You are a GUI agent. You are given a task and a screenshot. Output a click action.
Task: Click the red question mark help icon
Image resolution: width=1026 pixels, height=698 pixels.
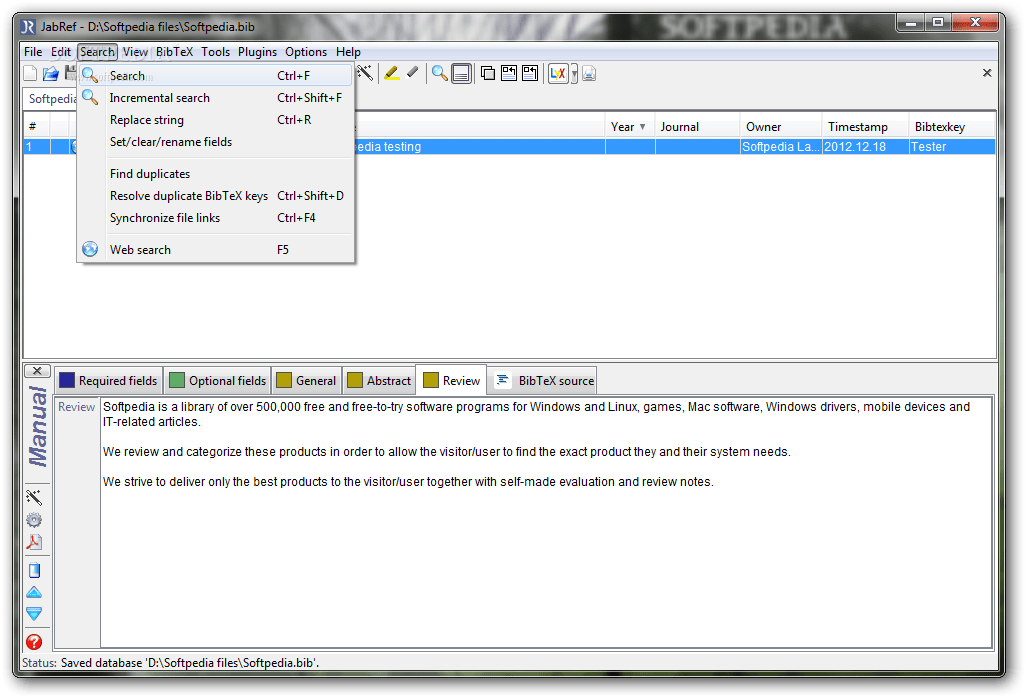coord(34,642)
